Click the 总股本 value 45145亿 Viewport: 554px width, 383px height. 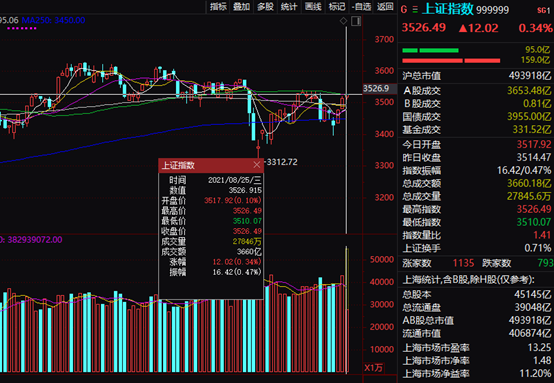click(x=532, y=294)
